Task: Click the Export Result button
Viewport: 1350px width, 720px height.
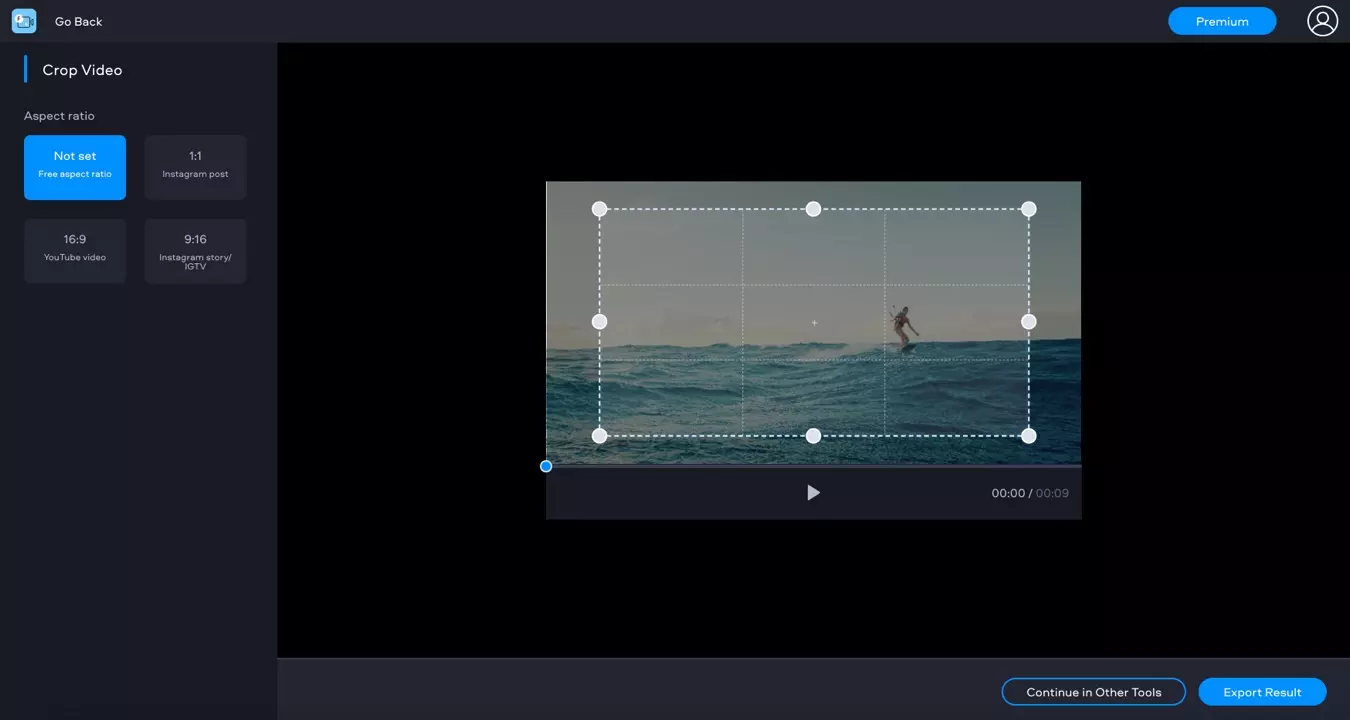Action: (1262, 691)
